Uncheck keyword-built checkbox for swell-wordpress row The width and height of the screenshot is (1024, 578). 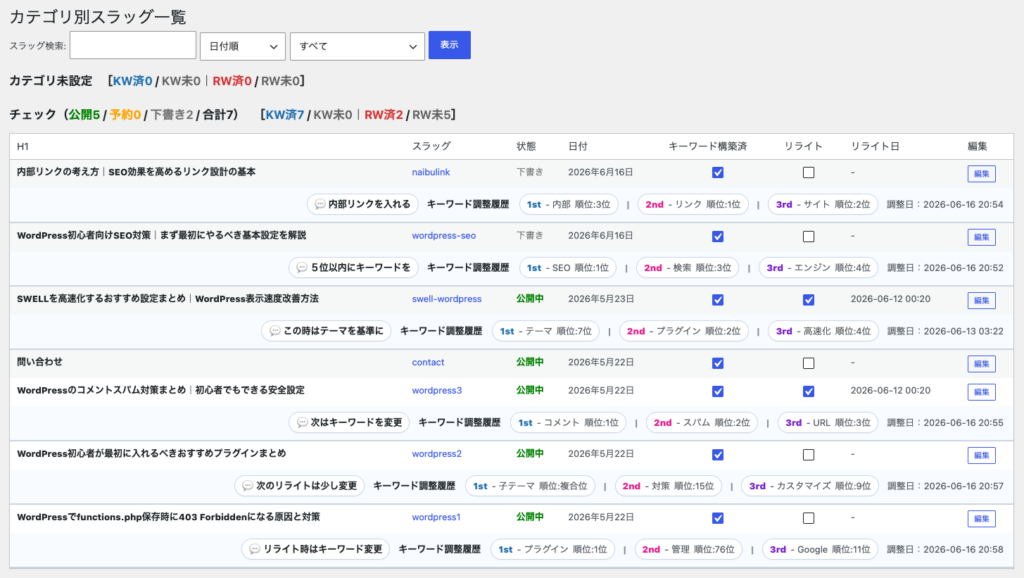[x=718, y=300]
